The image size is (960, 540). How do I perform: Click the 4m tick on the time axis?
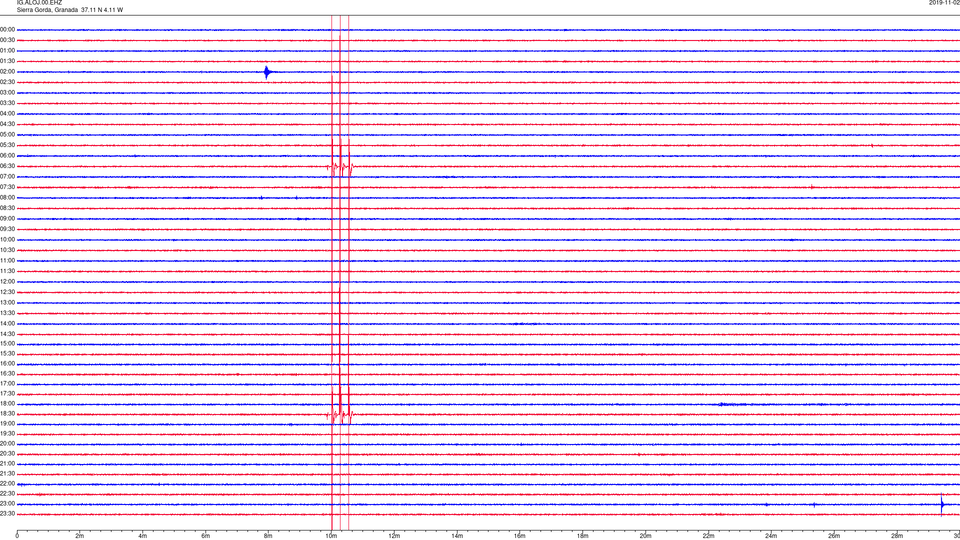tap(143, 536)
